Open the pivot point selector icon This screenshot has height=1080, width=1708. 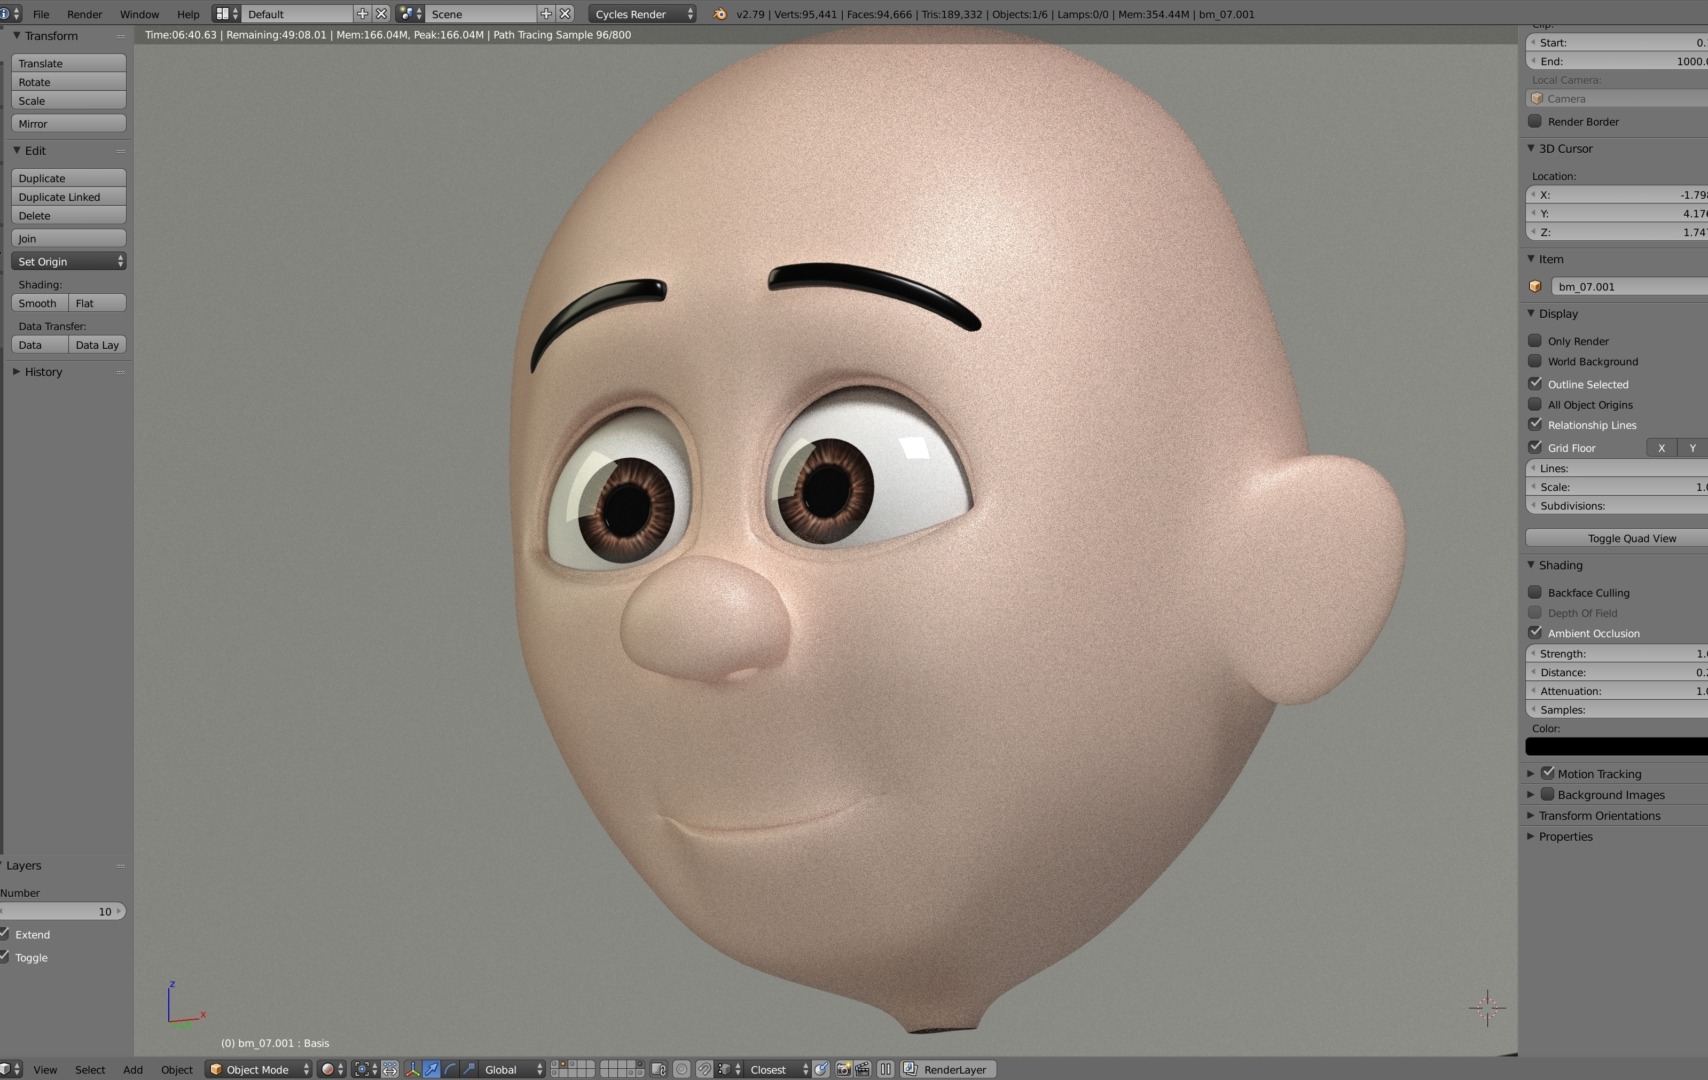point(366,1069)
